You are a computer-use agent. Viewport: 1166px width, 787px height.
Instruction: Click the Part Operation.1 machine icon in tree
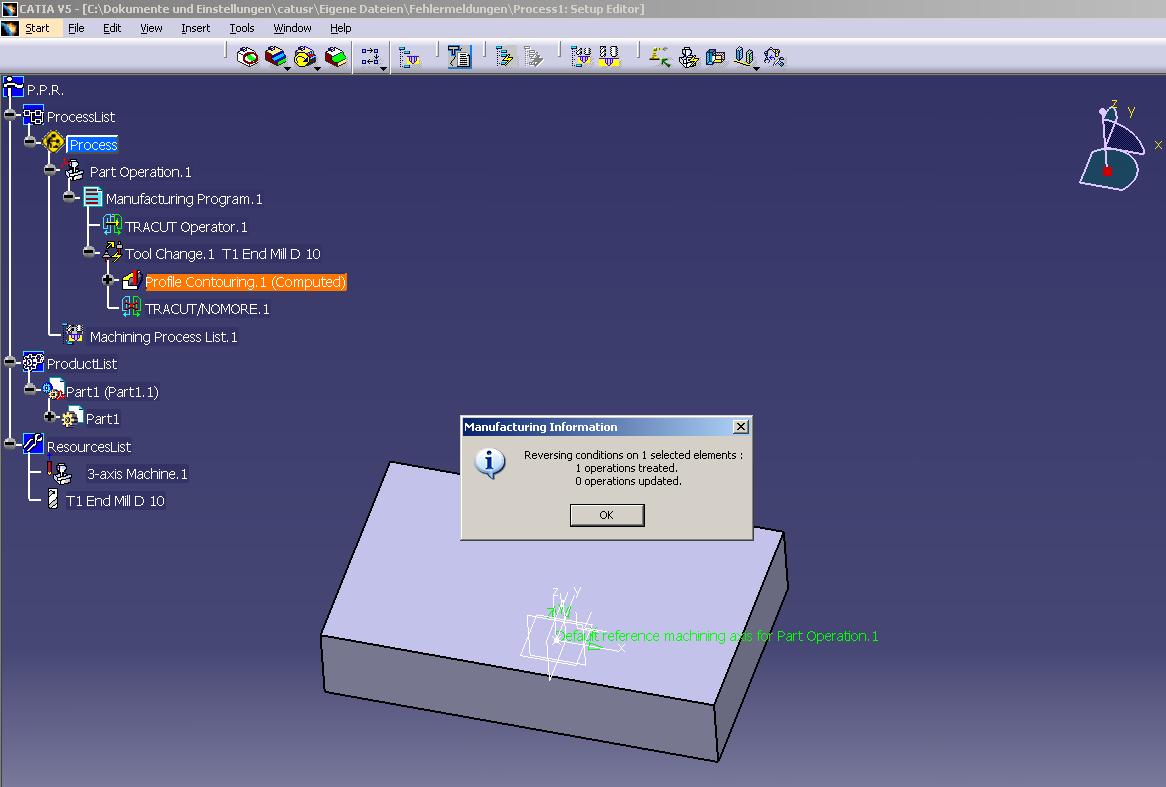(74, 170)
